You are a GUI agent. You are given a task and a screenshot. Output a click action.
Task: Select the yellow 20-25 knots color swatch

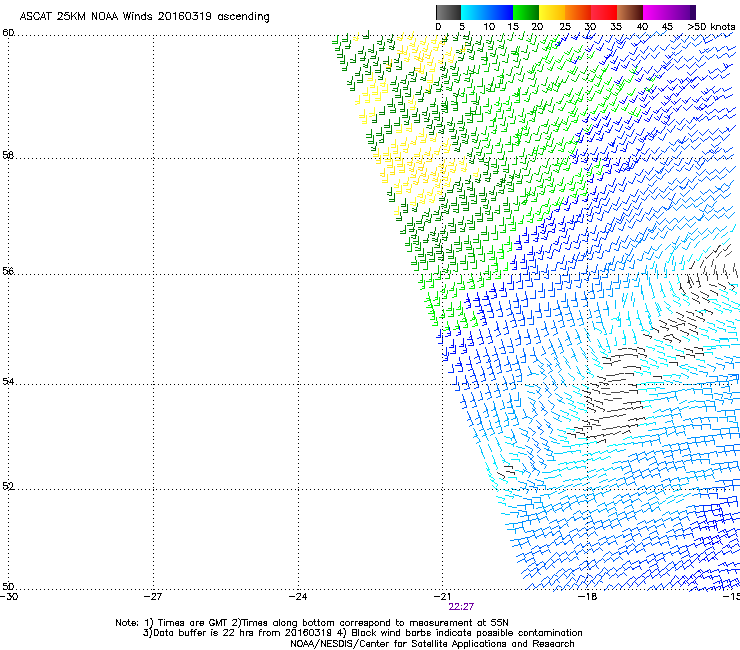(x=552, y=12)
